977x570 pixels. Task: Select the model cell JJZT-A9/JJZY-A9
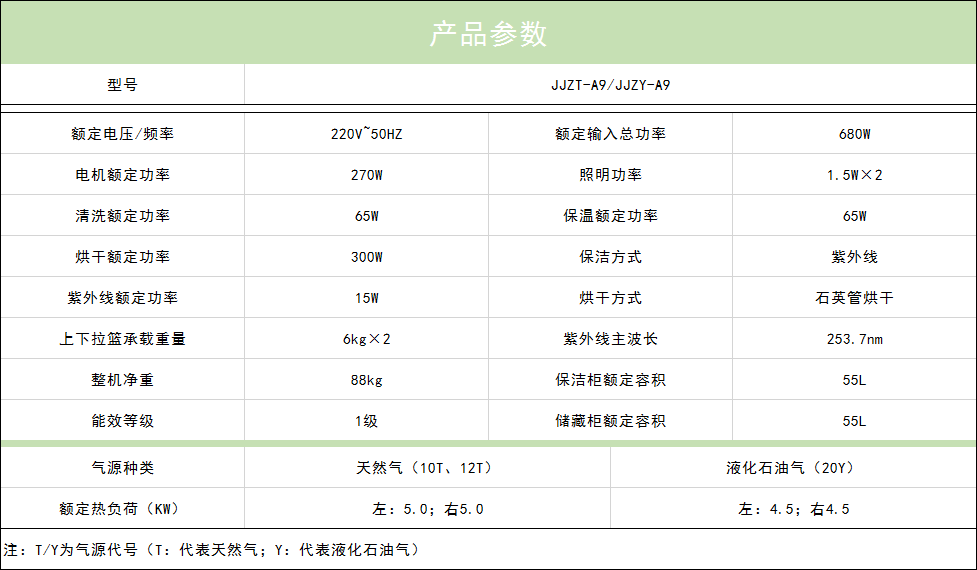pos(610,85)
